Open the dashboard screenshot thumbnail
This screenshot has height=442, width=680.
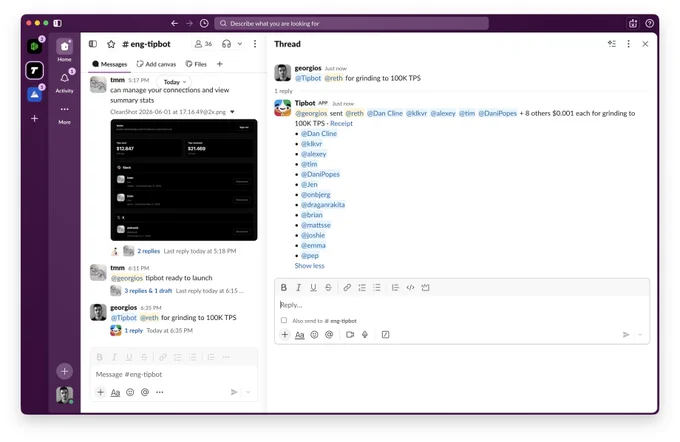184,180
